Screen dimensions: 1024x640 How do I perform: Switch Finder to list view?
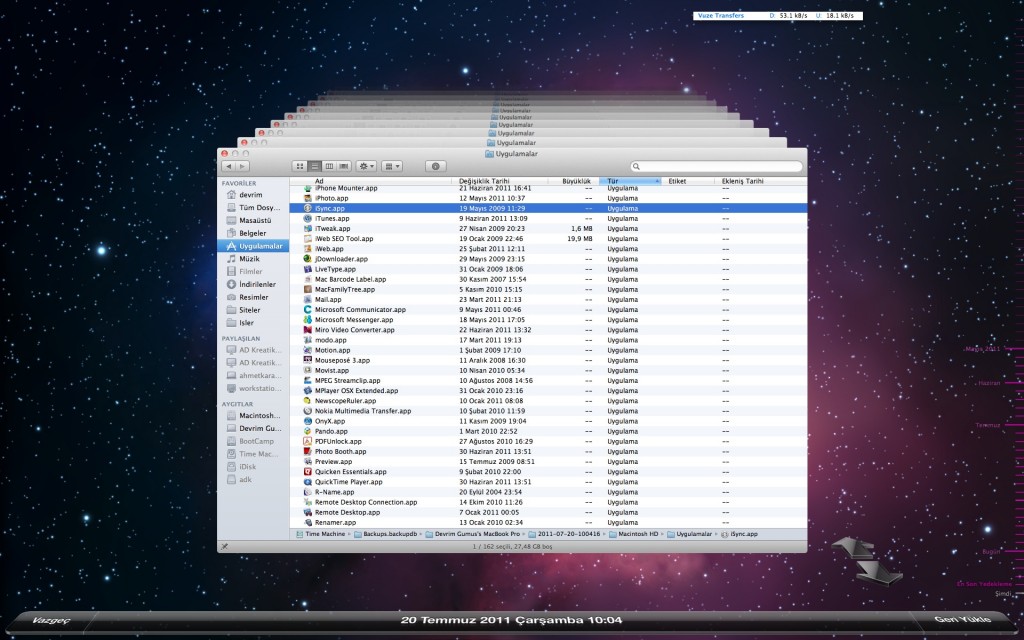[314, 167]
